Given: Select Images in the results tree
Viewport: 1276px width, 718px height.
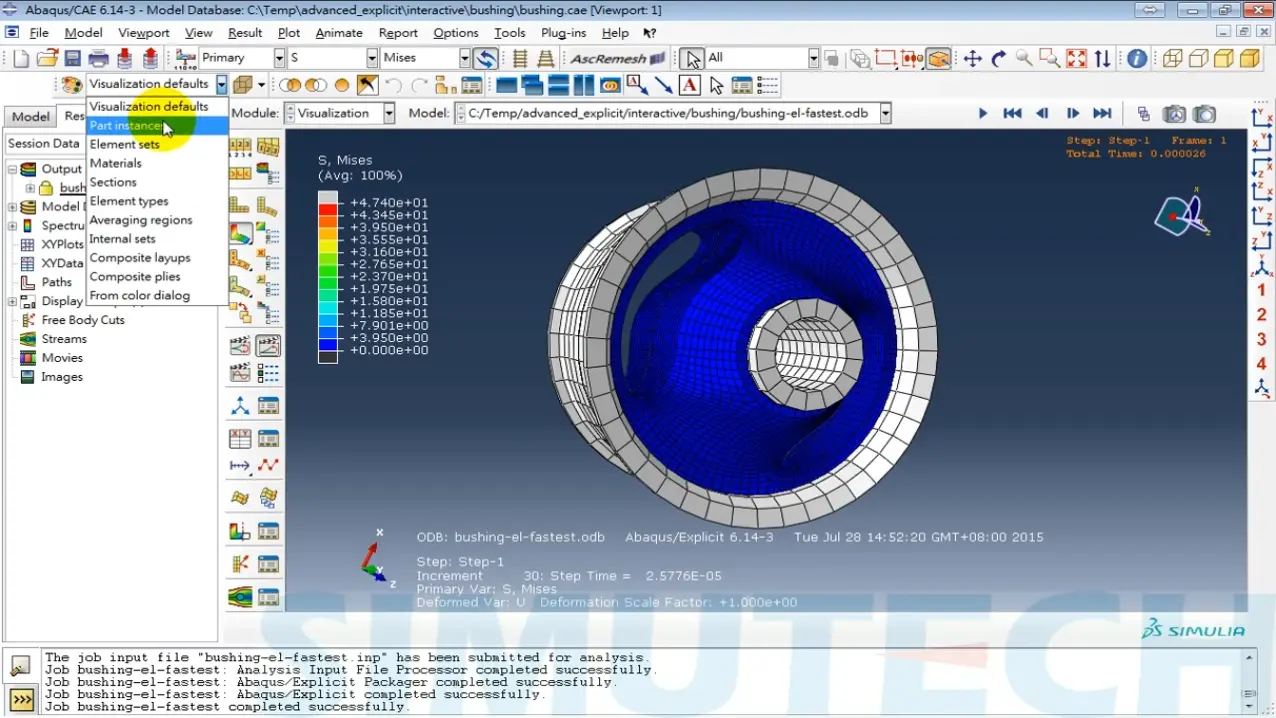Looking at the screenshot, I should (61, 377).
